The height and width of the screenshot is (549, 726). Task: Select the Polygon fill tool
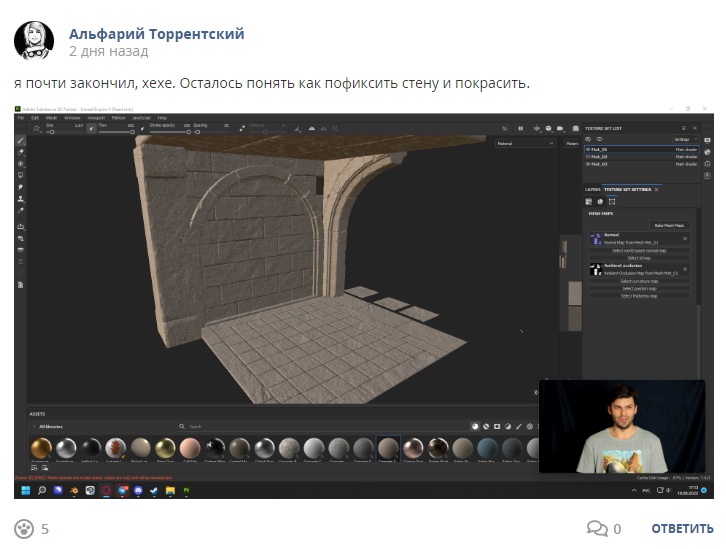click(x=21, y=175)
